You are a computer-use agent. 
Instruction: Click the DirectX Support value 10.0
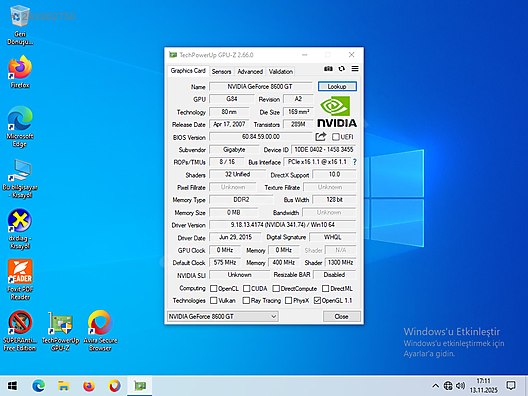[334, 174]
